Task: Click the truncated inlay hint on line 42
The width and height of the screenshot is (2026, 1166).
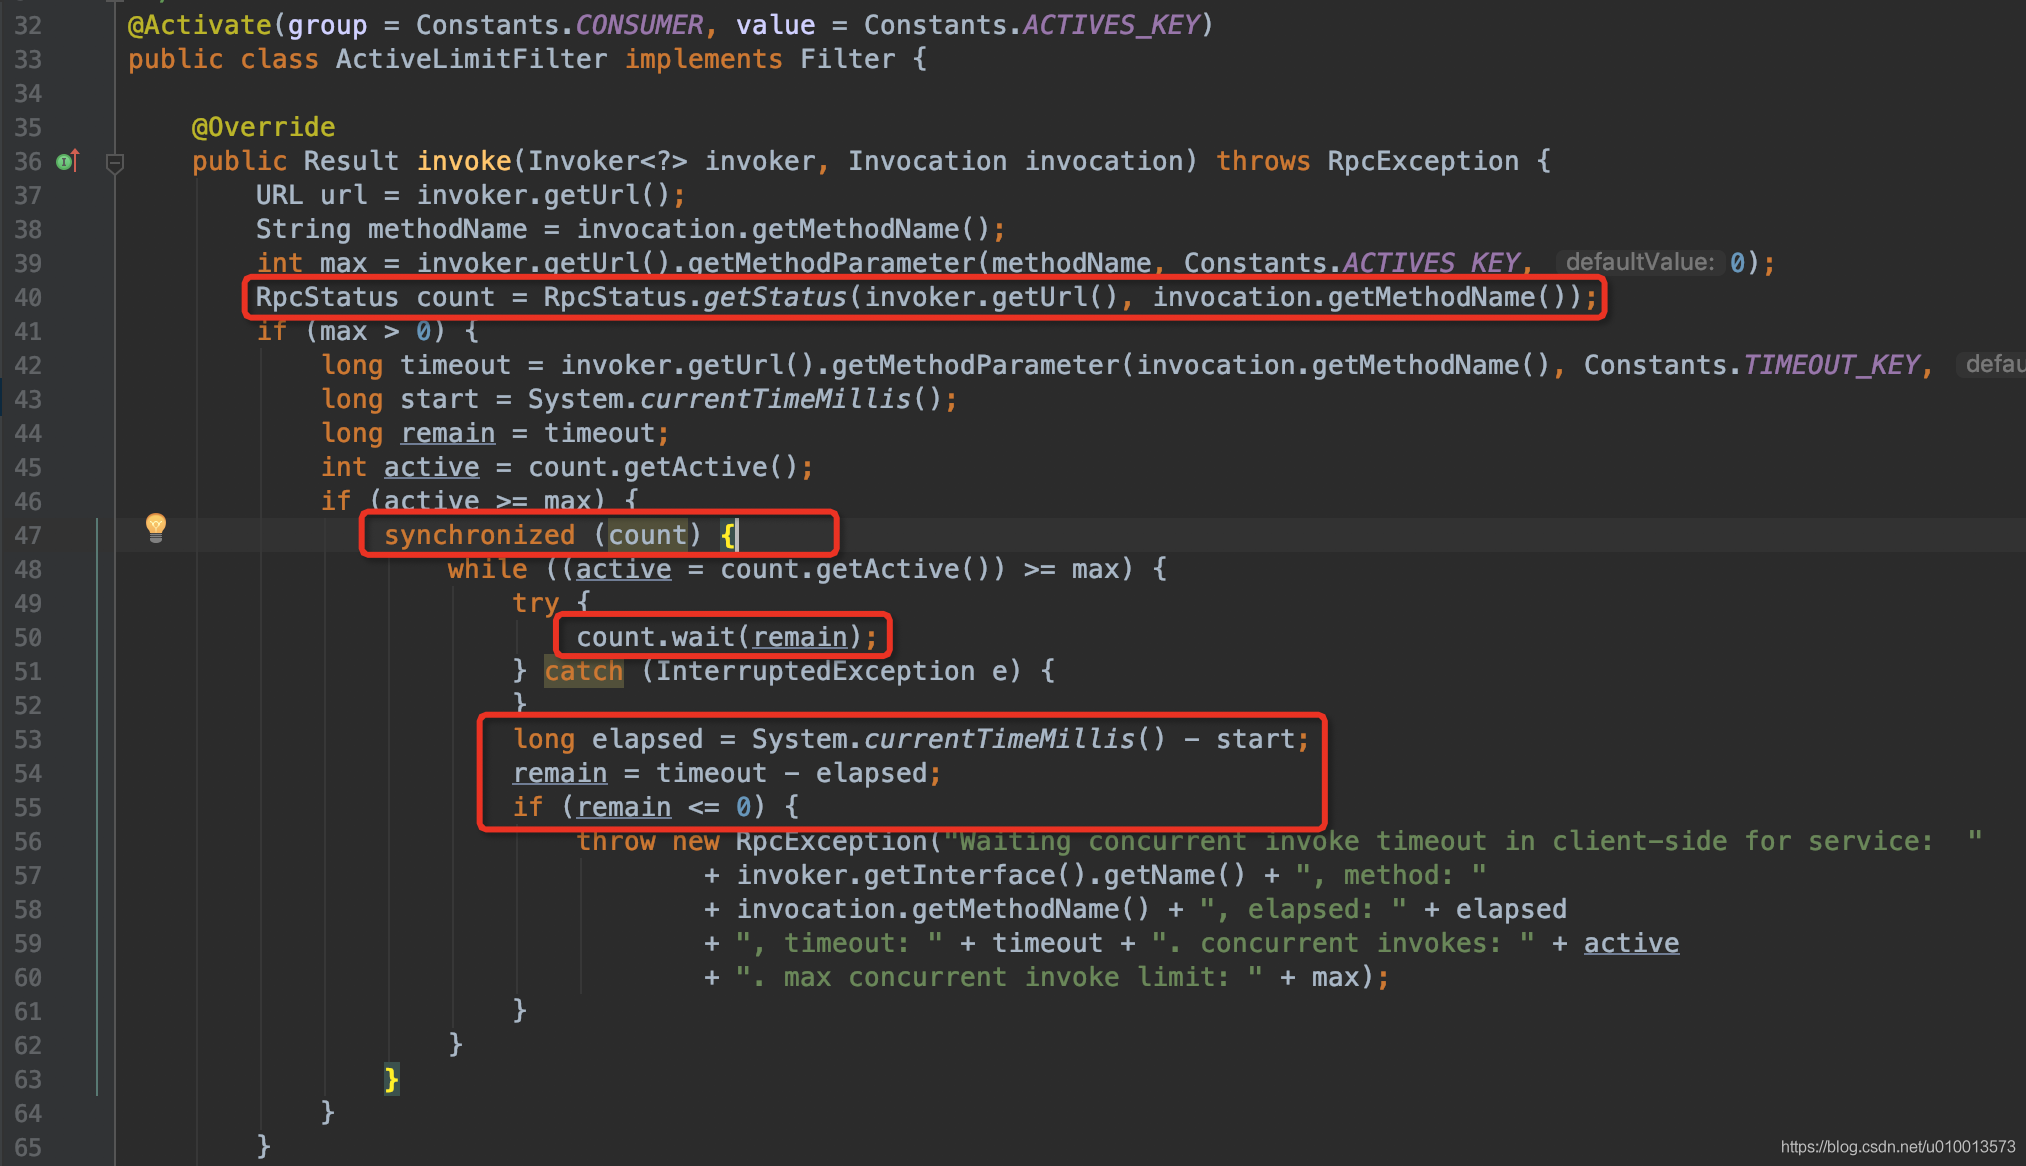Action: tap(1993, 365)
